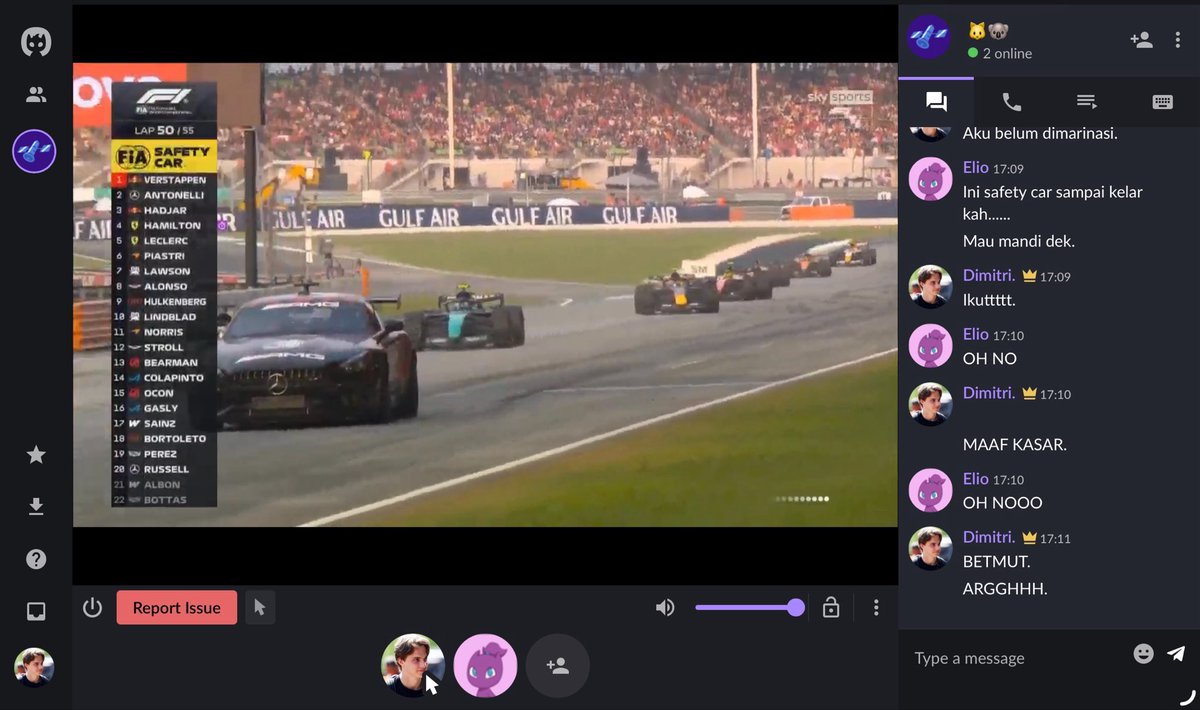Image resolution: width=1200 pixels, height=710 pixels.
Task: Click Elio's avatar beside OH NOOO message
Action: 930,490
